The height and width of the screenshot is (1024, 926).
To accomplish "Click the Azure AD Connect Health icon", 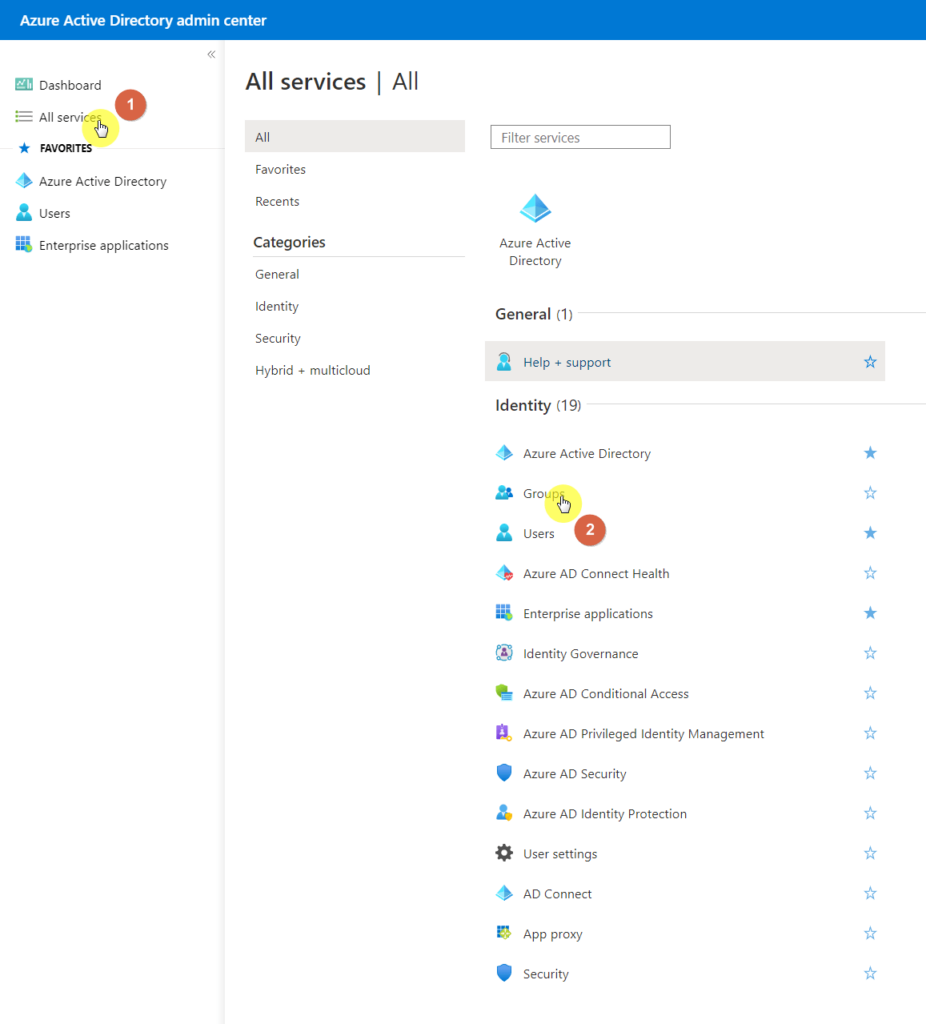I will click(504, 573).
